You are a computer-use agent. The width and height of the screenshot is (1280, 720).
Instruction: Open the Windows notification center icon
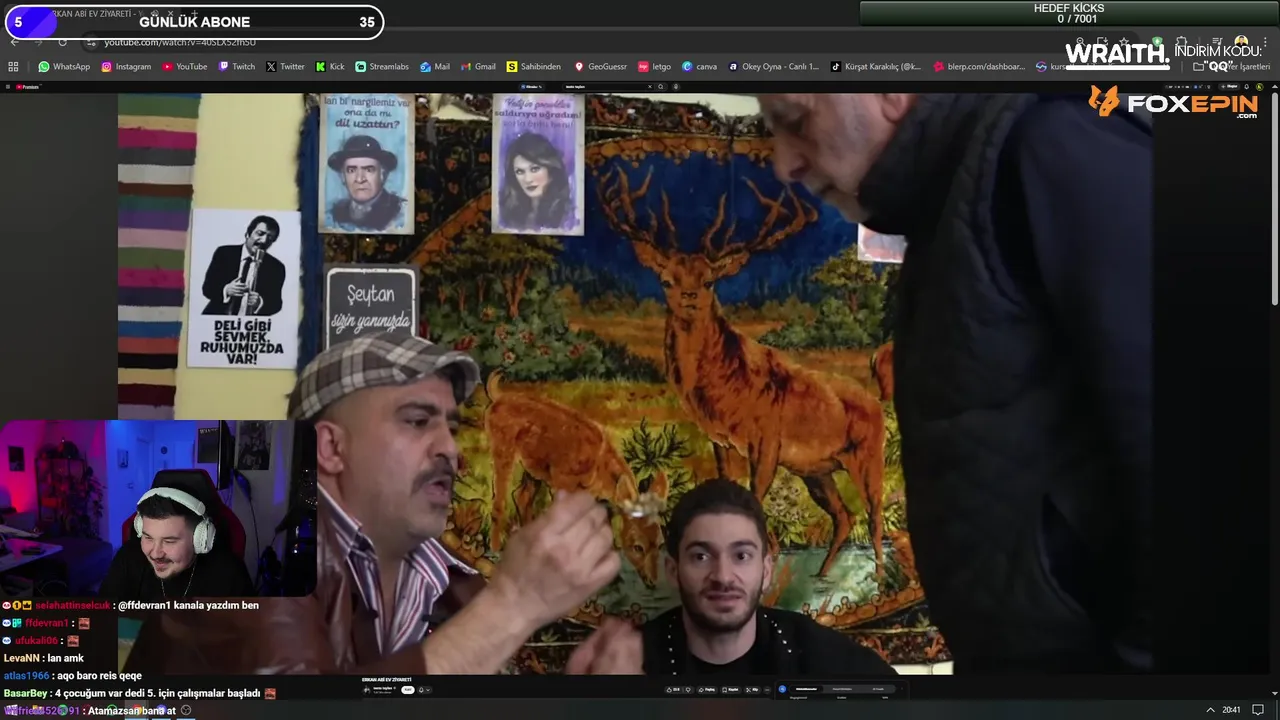(x=1258, y=710)
